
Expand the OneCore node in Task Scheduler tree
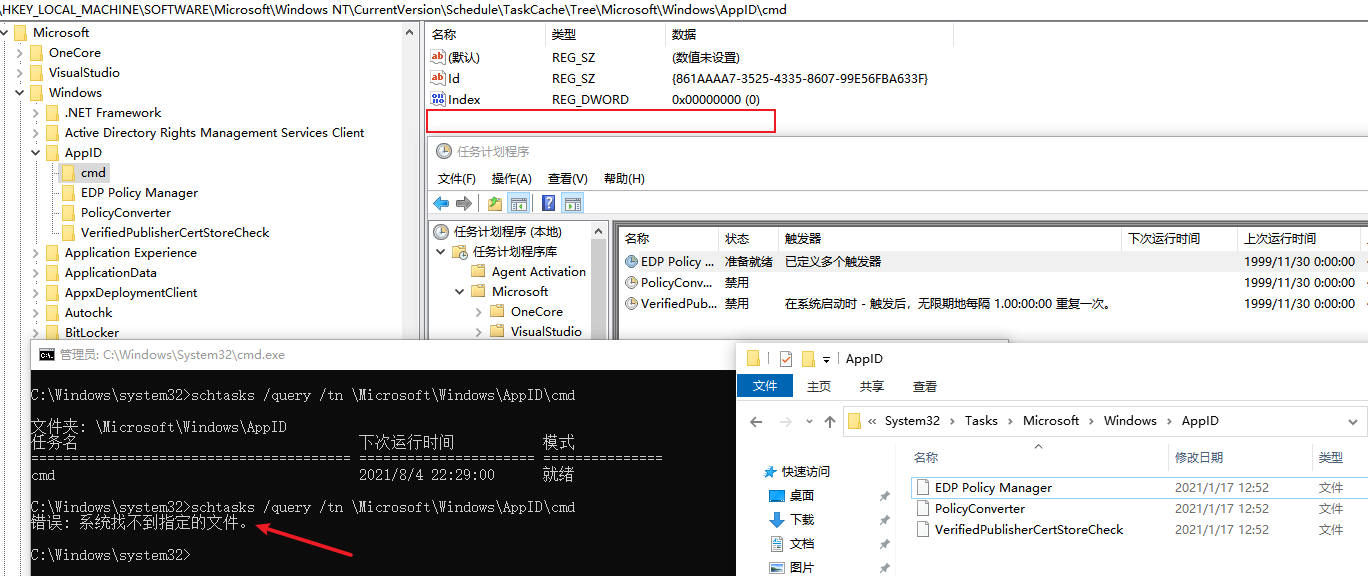pos(479,311)
